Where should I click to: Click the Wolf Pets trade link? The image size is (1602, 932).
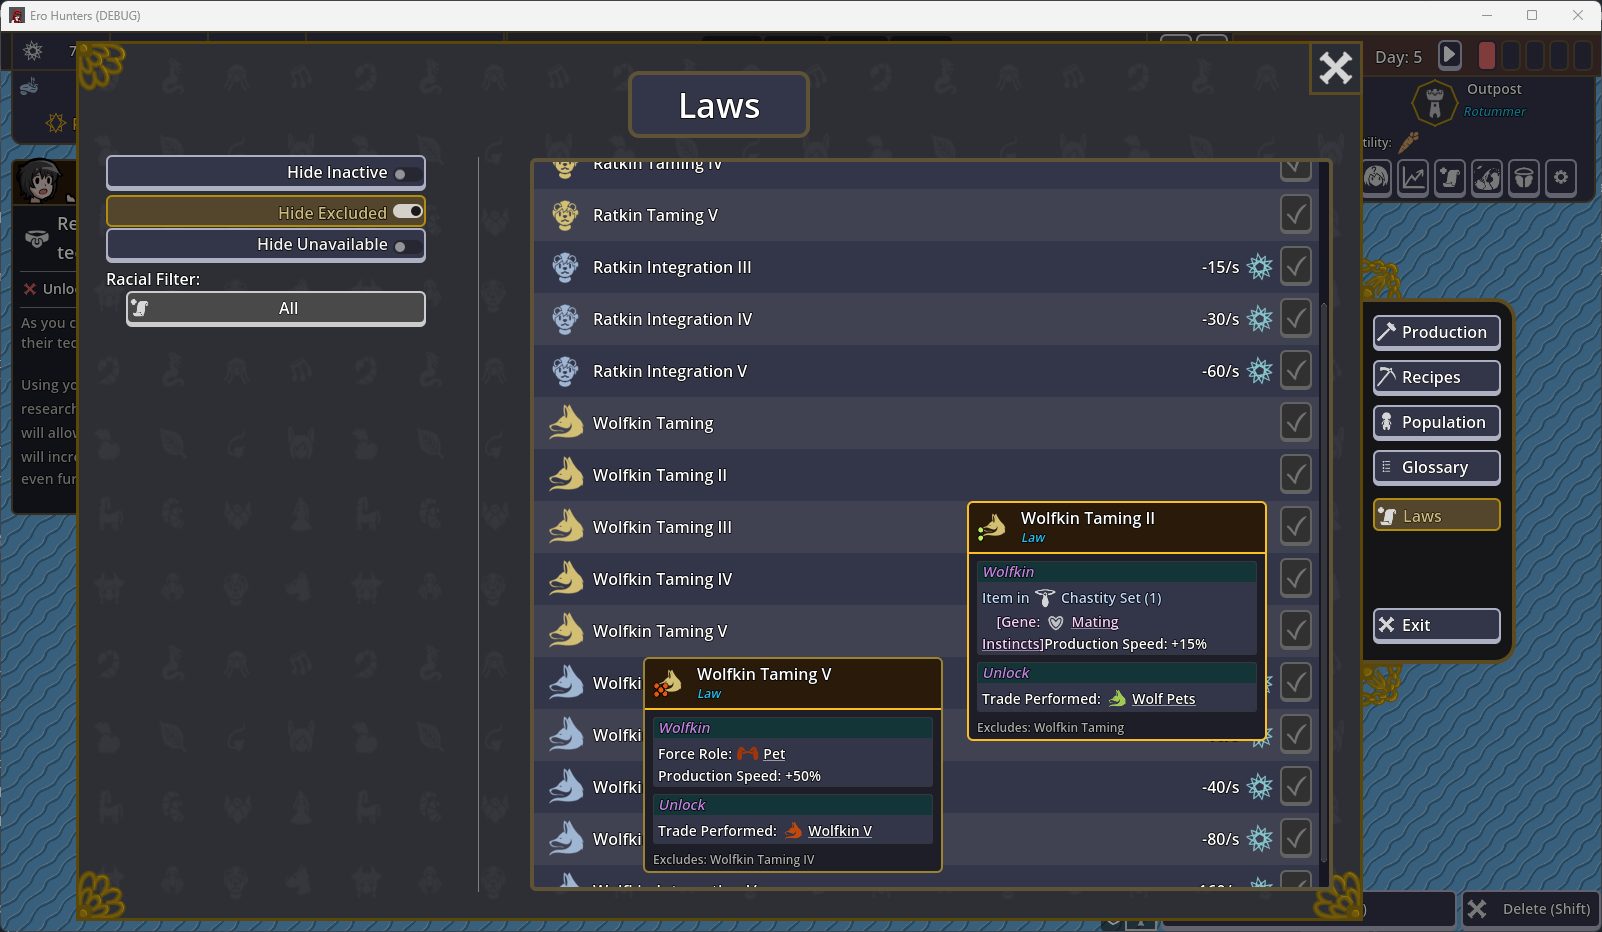click(1163, 699)
